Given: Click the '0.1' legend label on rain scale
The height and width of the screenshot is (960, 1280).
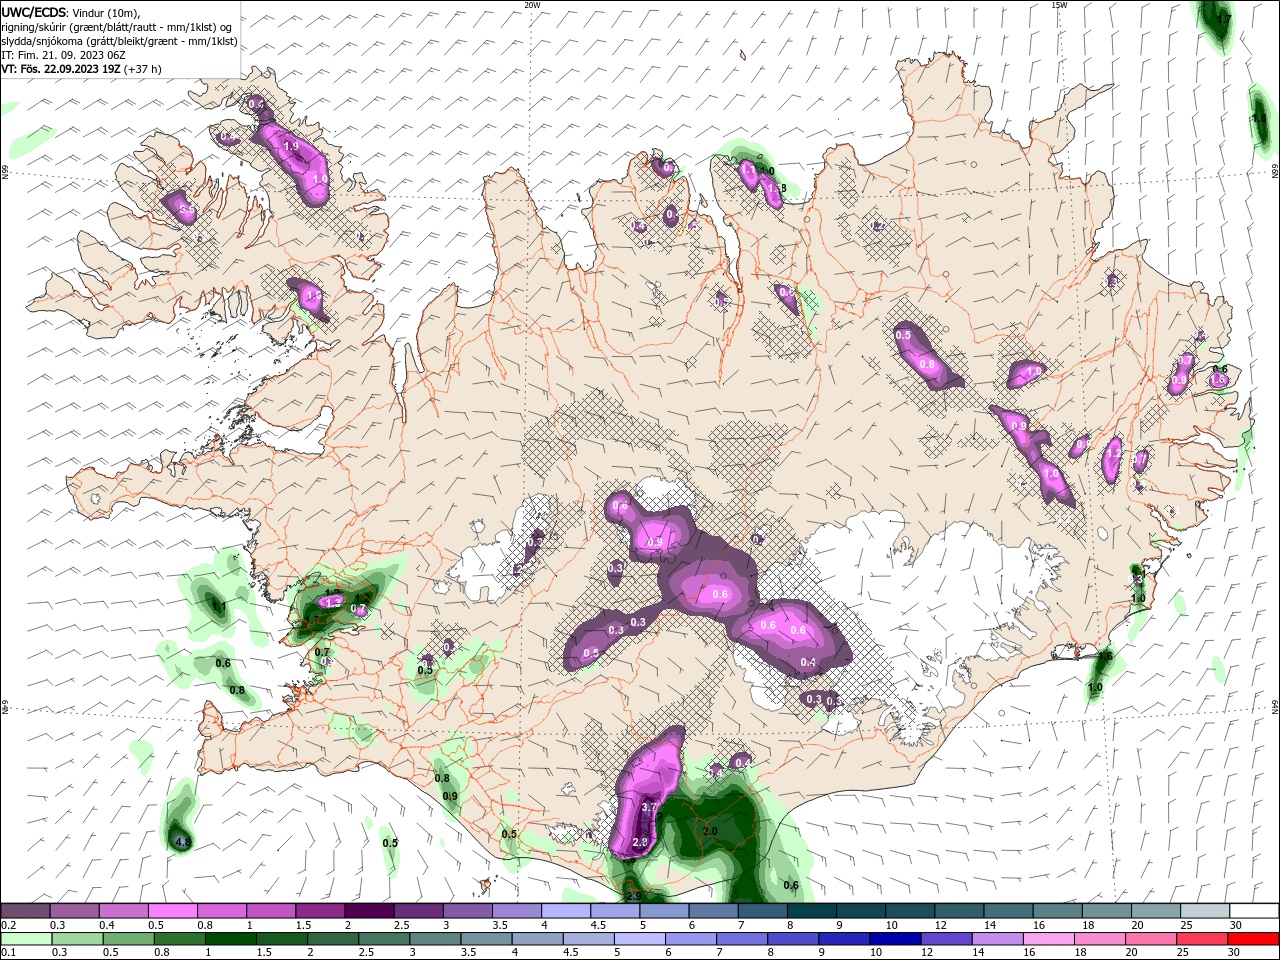Looking at the screenshot, I should [x=8, y=953].
